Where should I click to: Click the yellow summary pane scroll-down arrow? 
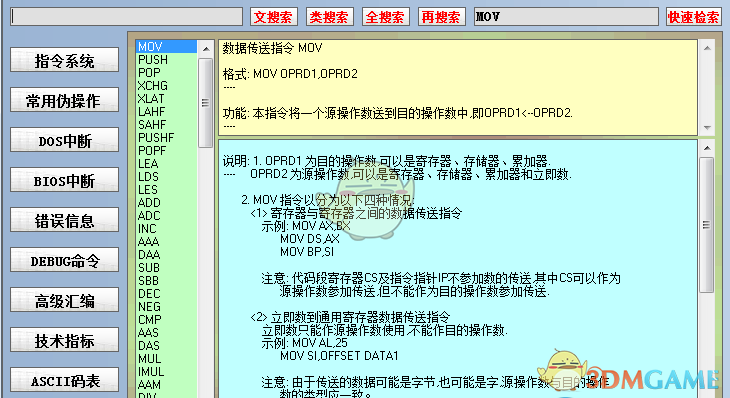(x=707, y=128)
